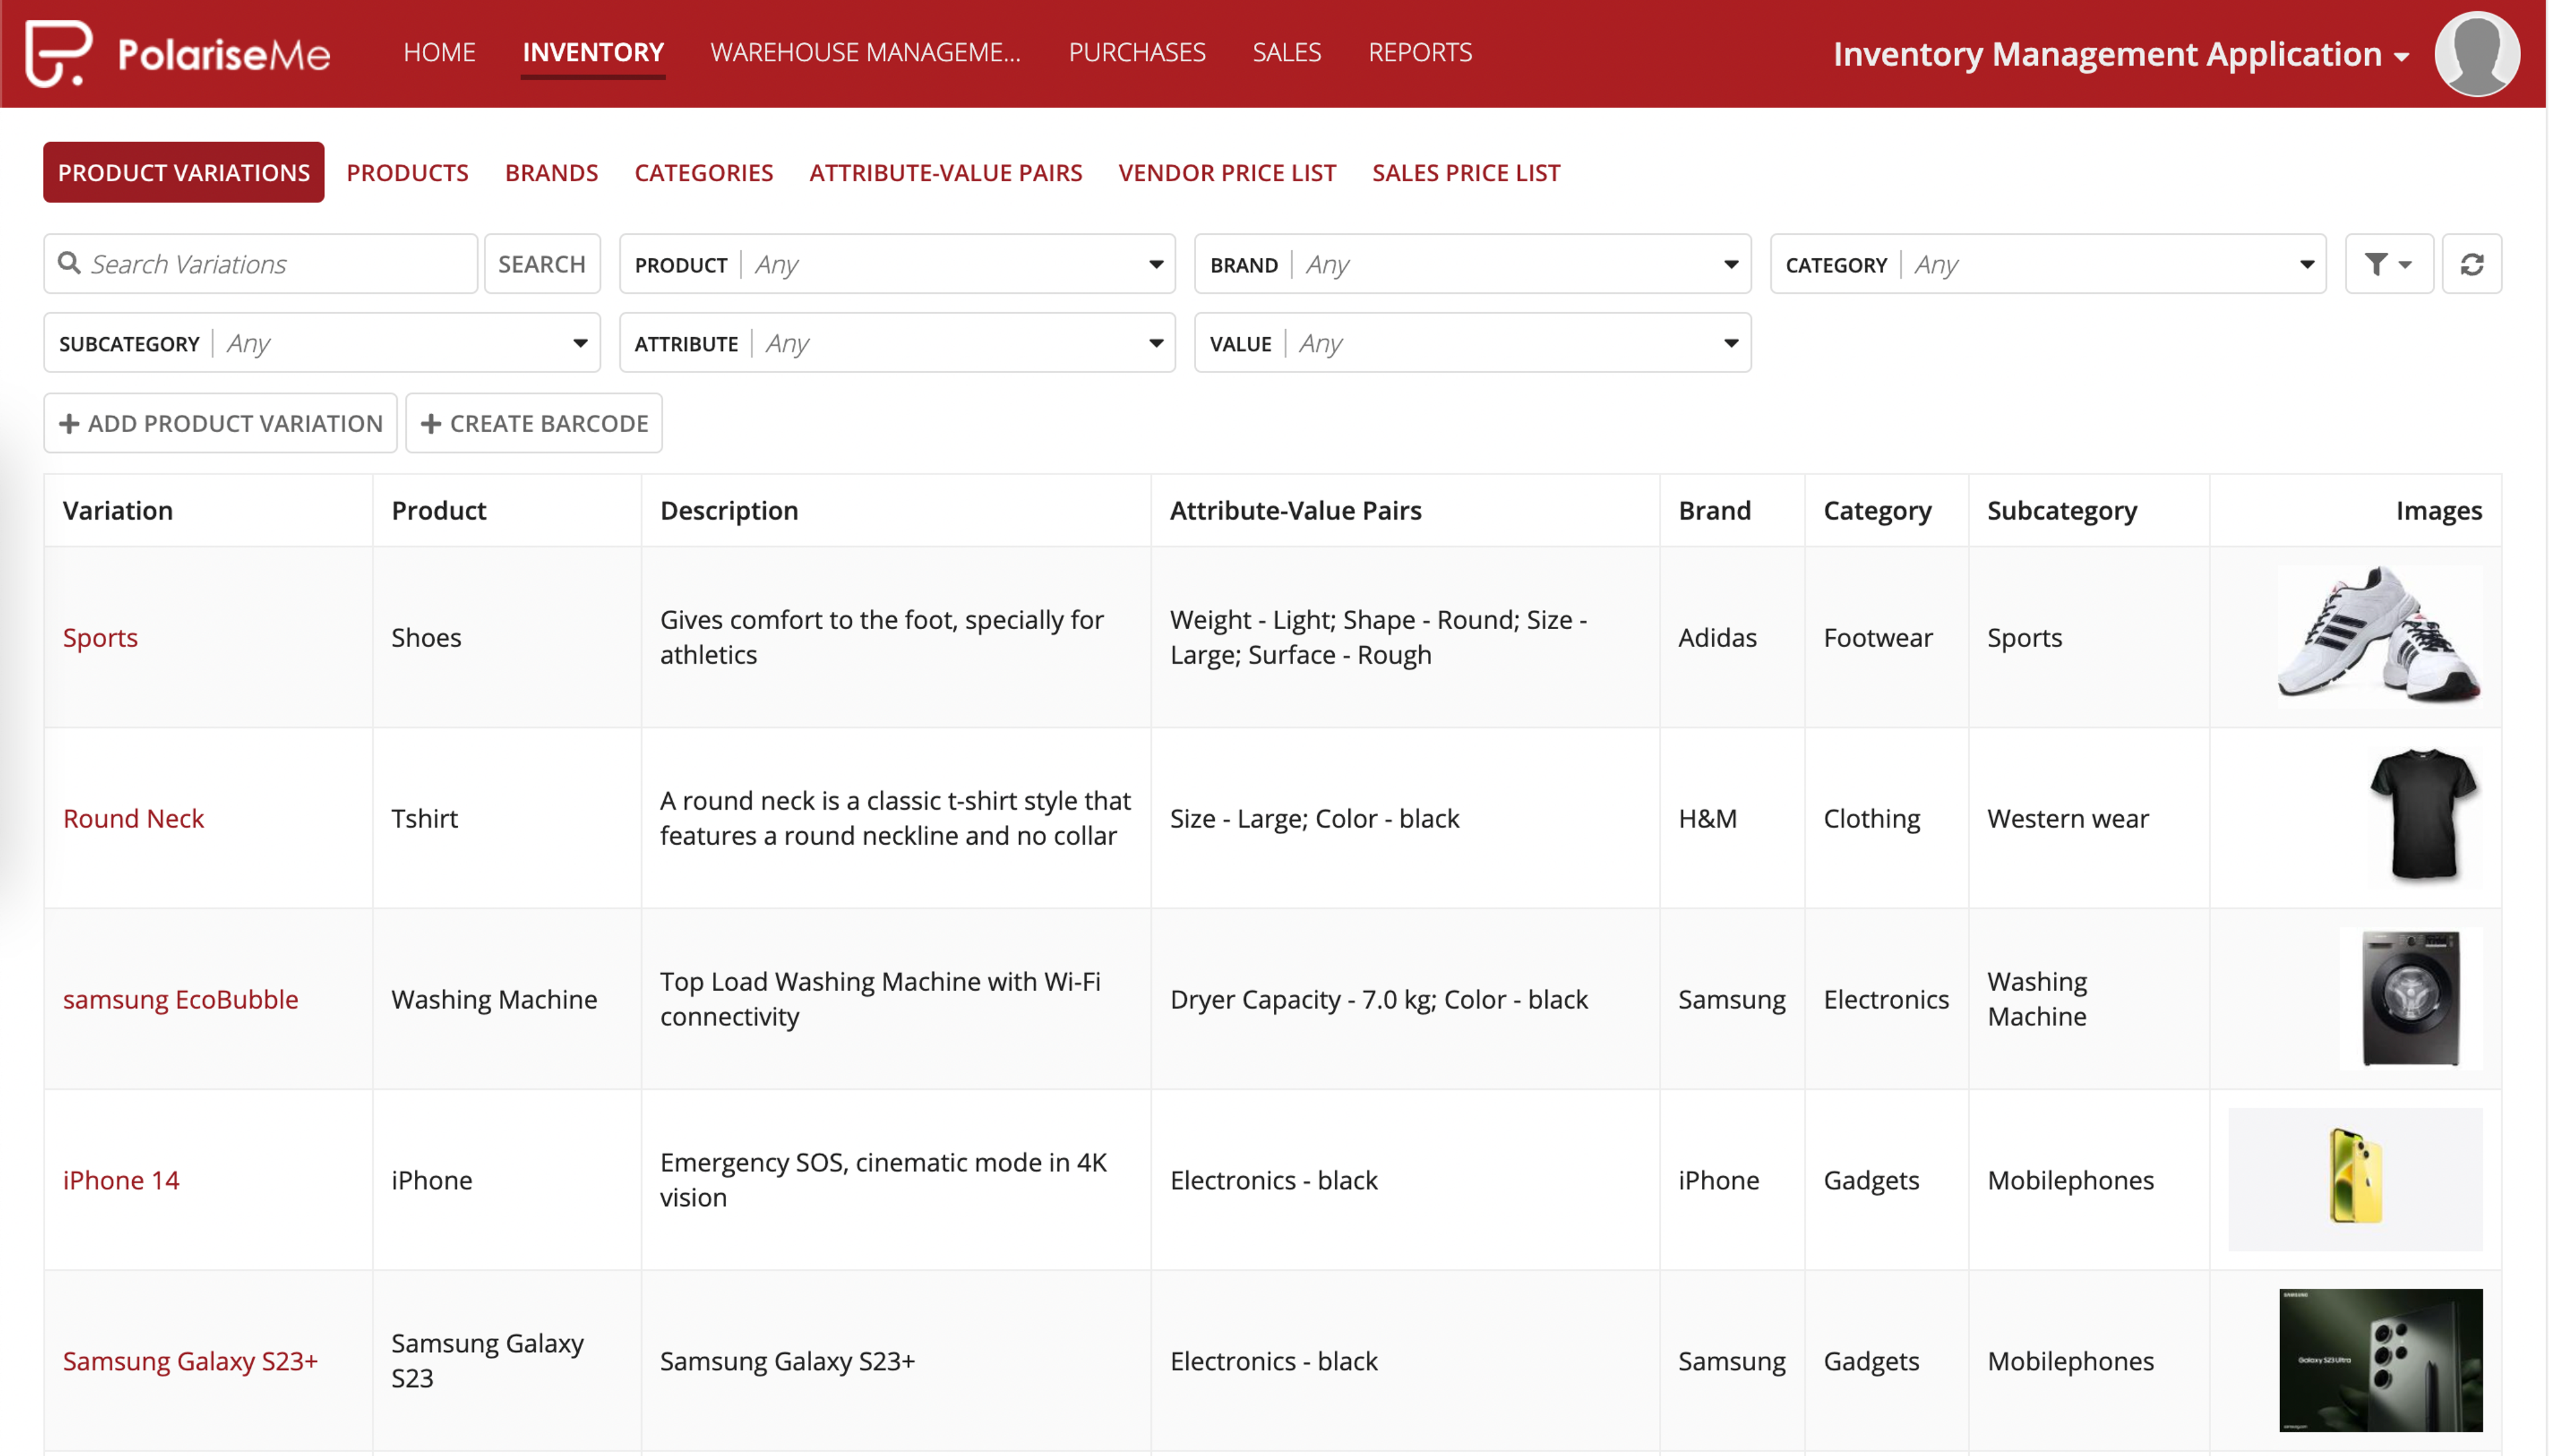2549x1456 pixels.
Task: Open the Sports variation link
Action: click(100, 637)
